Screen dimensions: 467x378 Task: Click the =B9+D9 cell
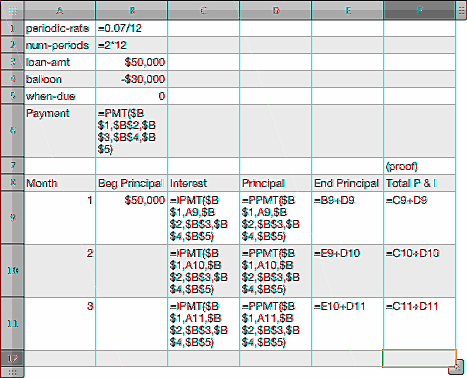(x=348, y=218)
